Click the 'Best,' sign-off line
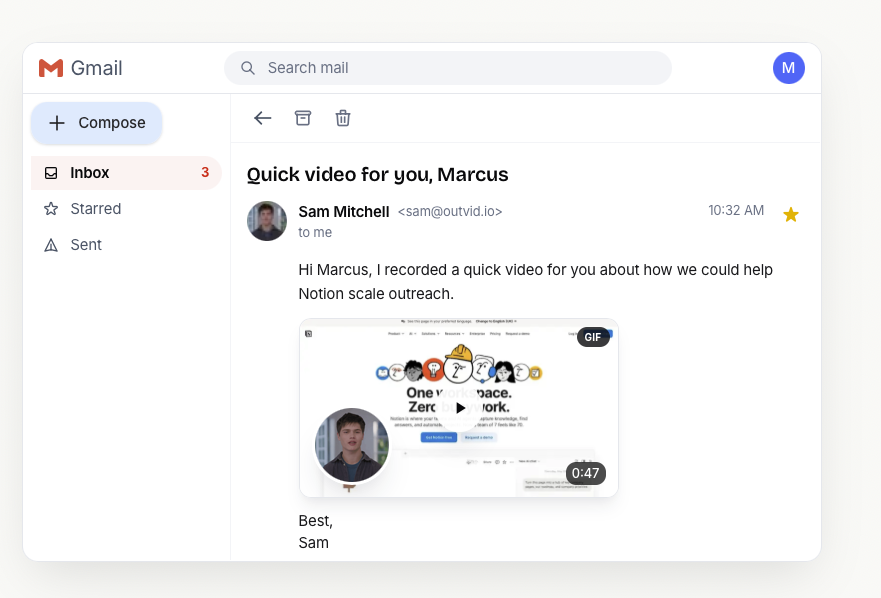This screenshot has width=881, height=598. click(x=315, y=521)
